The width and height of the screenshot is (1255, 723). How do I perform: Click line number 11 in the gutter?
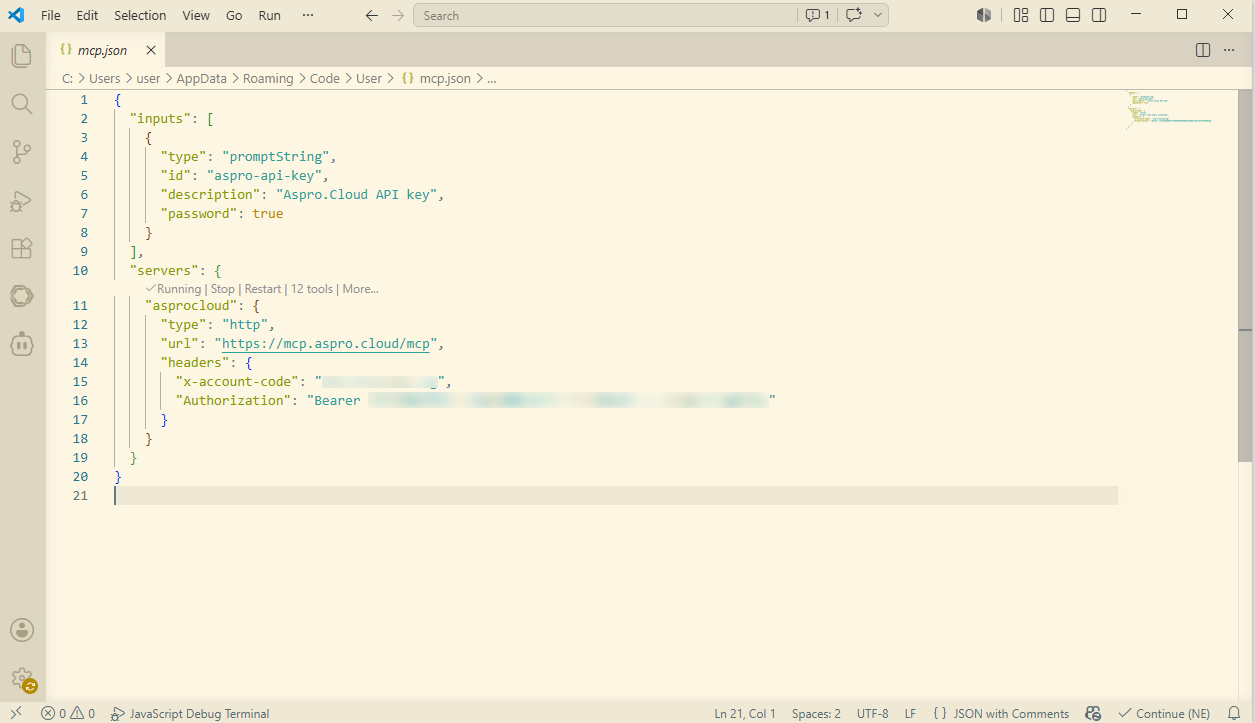coord(80,306)
